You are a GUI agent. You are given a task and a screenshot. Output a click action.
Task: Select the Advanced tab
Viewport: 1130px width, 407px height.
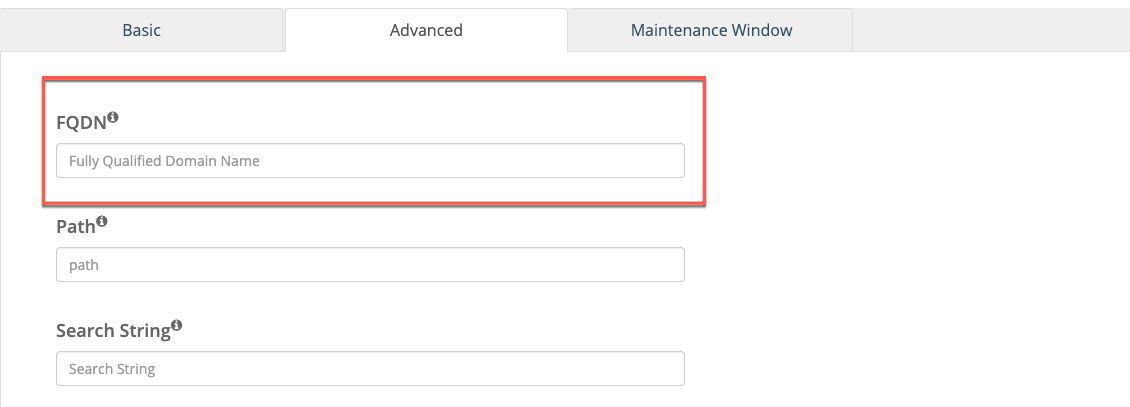pos(426,30)
